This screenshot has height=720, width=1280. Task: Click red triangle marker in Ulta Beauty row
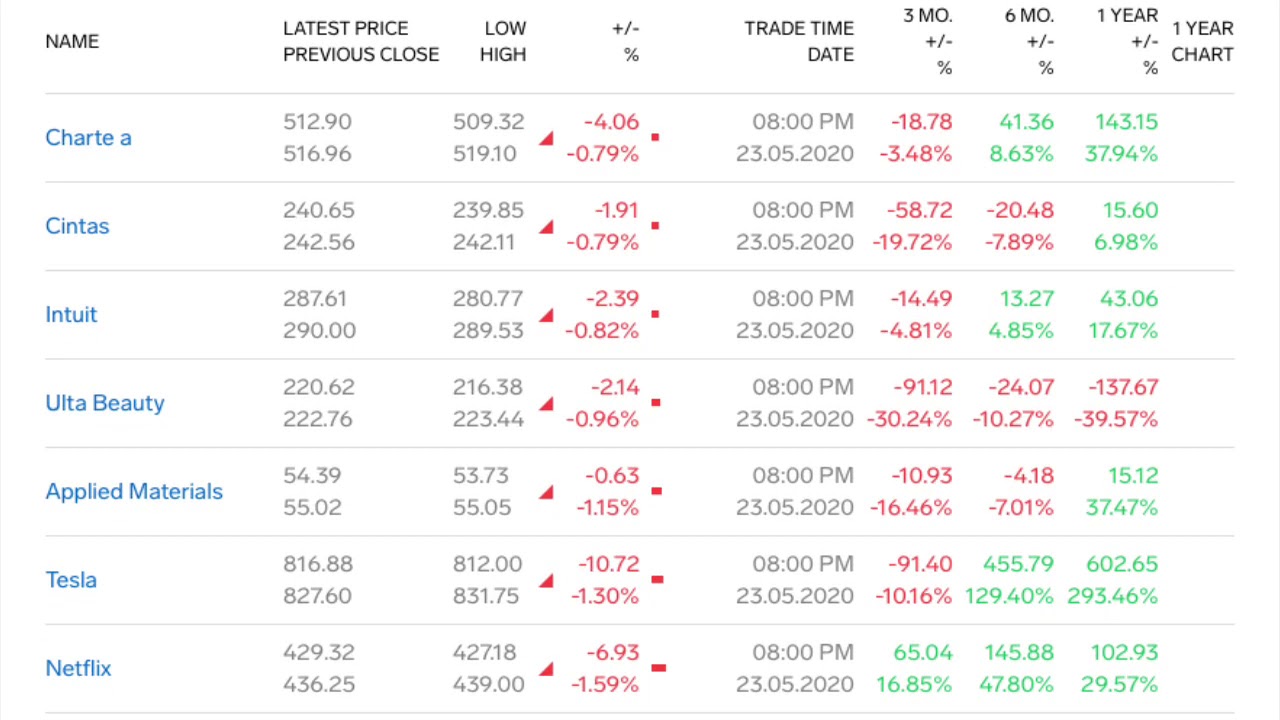546,405
